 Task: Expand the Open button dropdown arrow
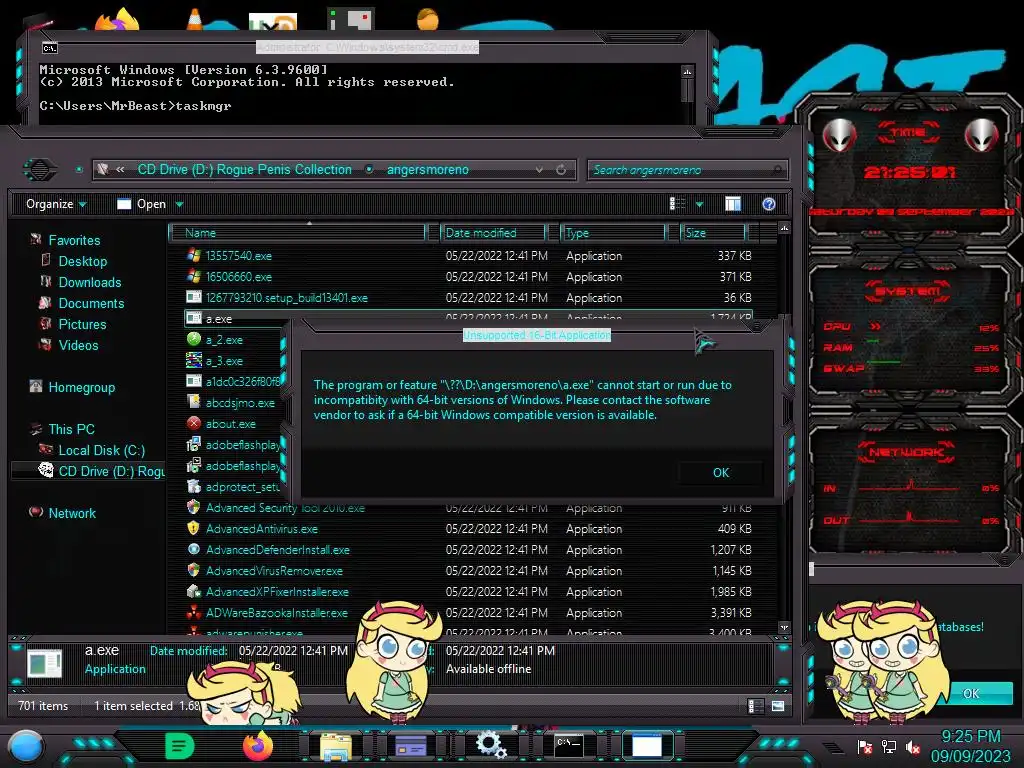180,204
